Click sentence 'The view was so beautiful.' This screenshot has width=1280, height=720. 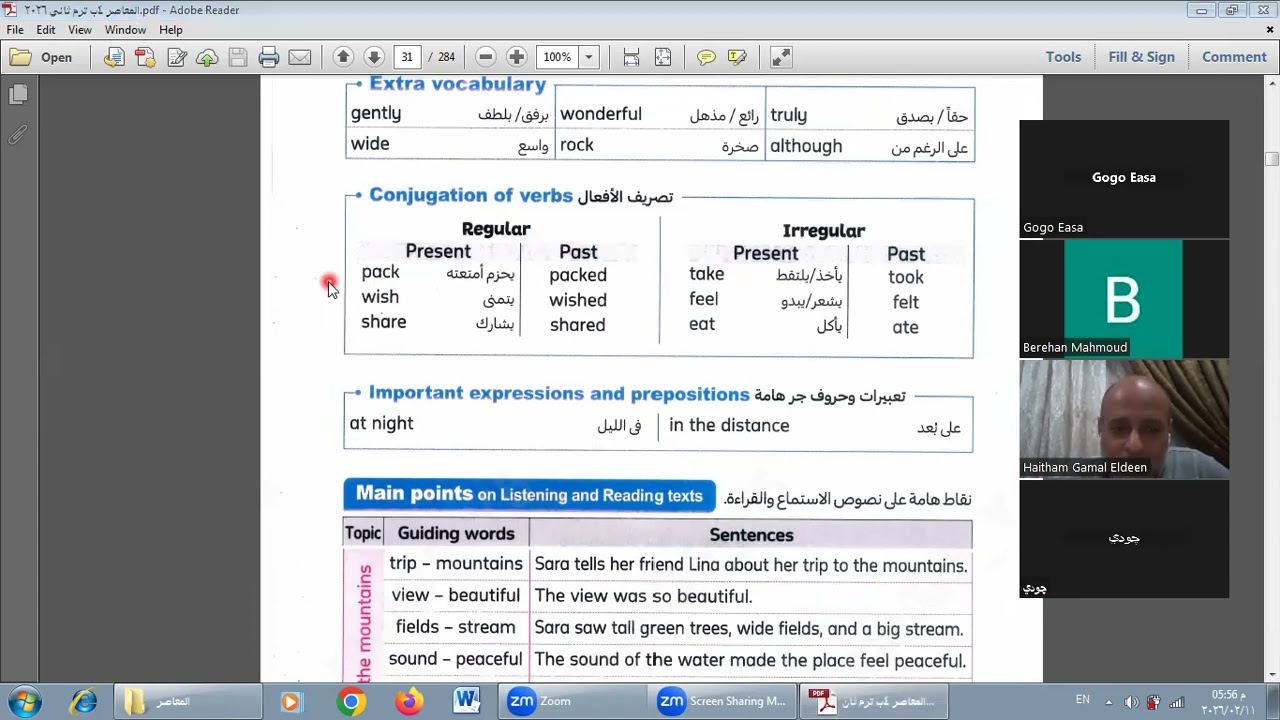tap(643, 596)
